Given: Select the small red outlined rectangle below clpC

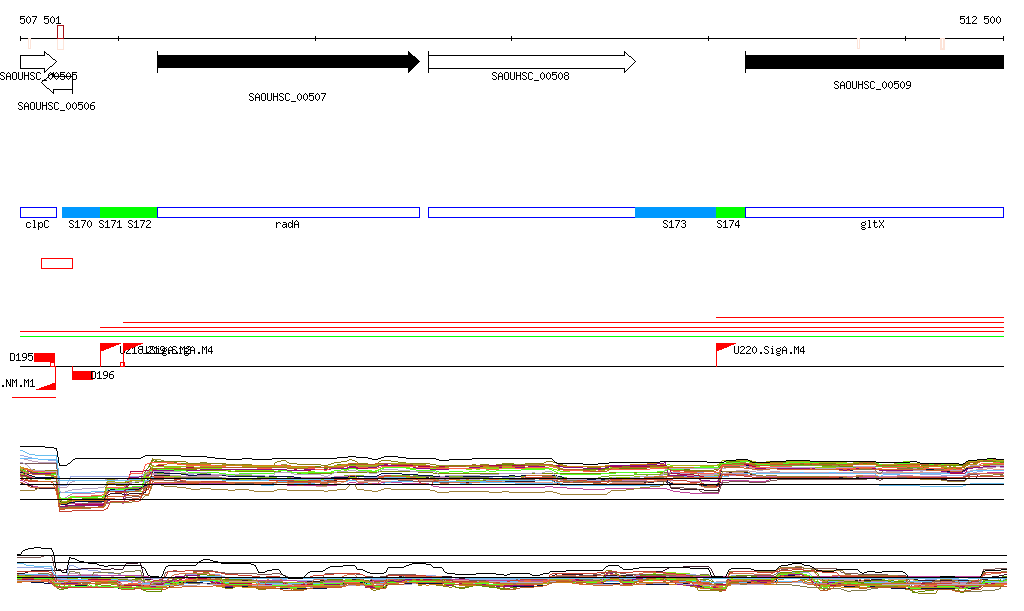Looking at the screenshot, I should [x=56, y=263].
